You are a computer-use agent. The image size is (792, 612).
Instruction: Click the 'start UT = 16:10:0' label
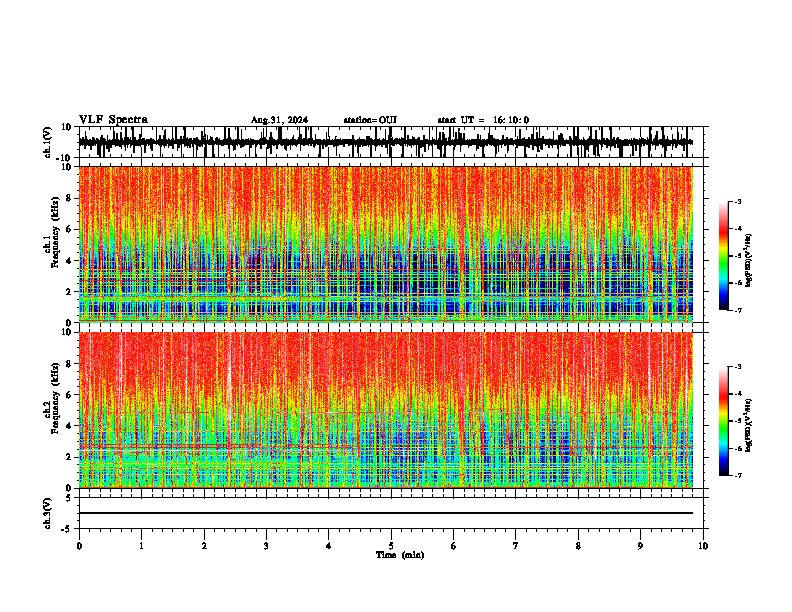point(483,120)
